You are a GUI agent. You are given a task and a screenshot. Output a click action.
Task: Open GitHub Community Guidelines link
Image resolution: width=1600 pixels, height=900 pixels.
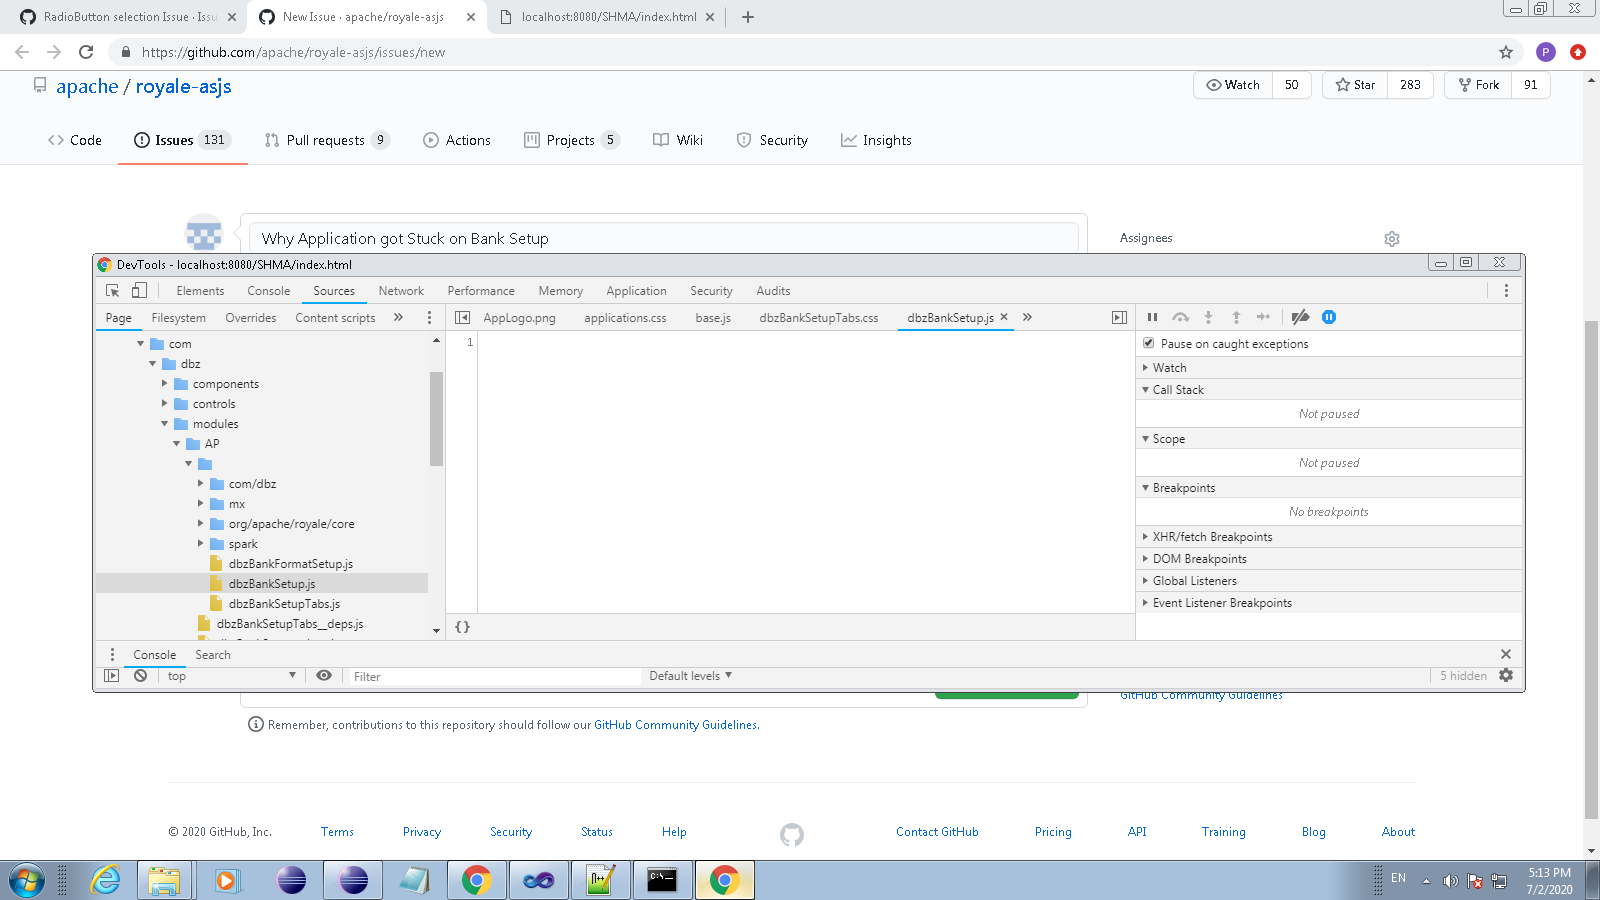(675, 725)
